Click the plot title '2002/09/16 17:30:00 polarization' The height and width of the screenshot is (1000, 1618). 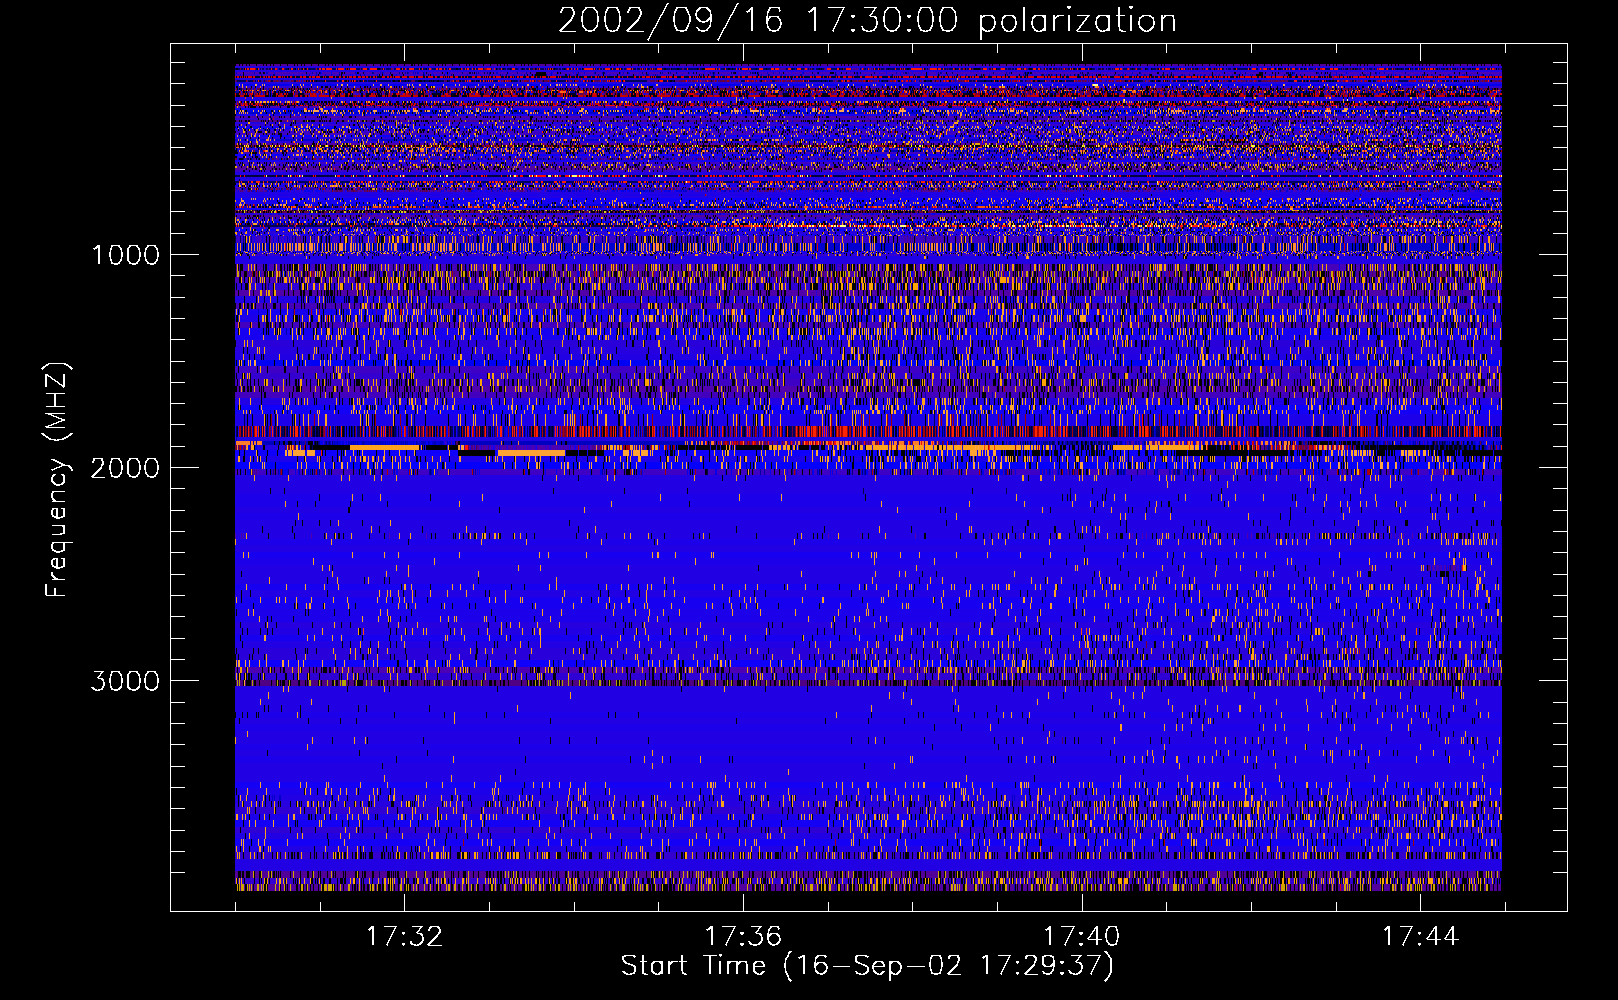[867, 21]
